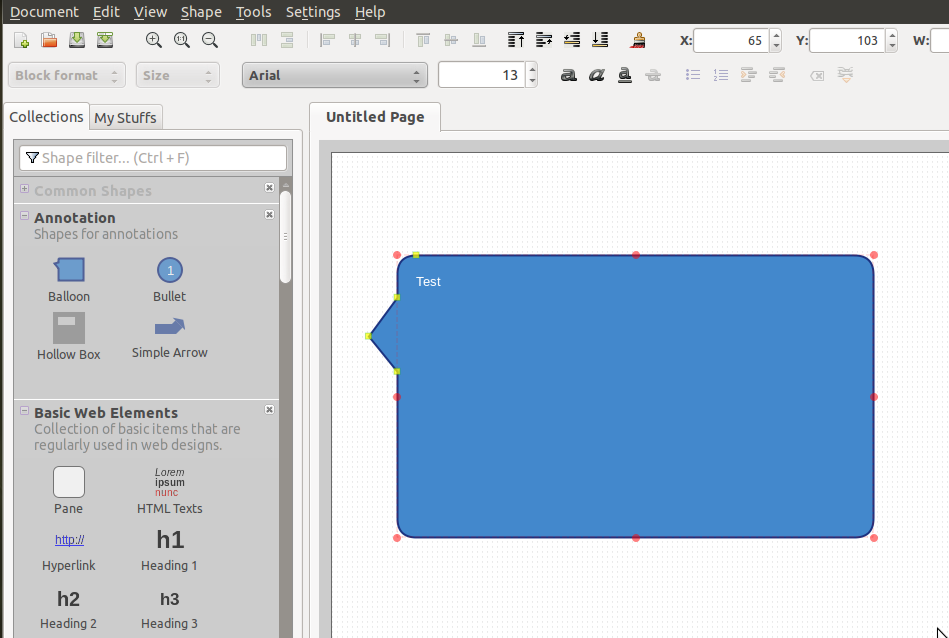Screen dimensions: 949x638
Task: Open the Settings menu
Action: point(313,12)
